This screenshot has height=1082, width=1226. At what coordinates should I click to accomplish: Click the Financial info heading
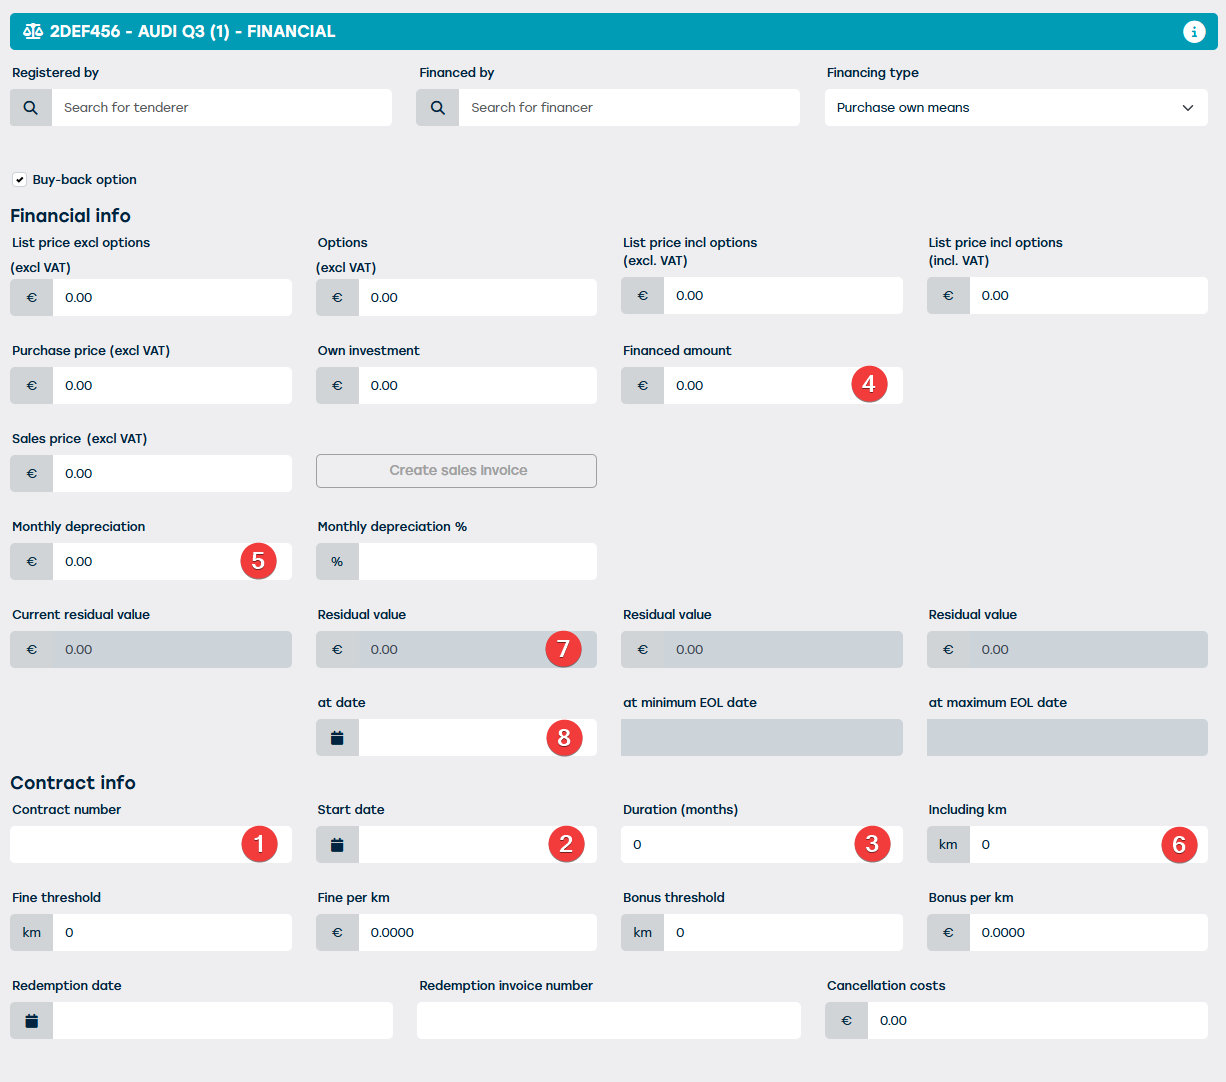tap(70, 216)
